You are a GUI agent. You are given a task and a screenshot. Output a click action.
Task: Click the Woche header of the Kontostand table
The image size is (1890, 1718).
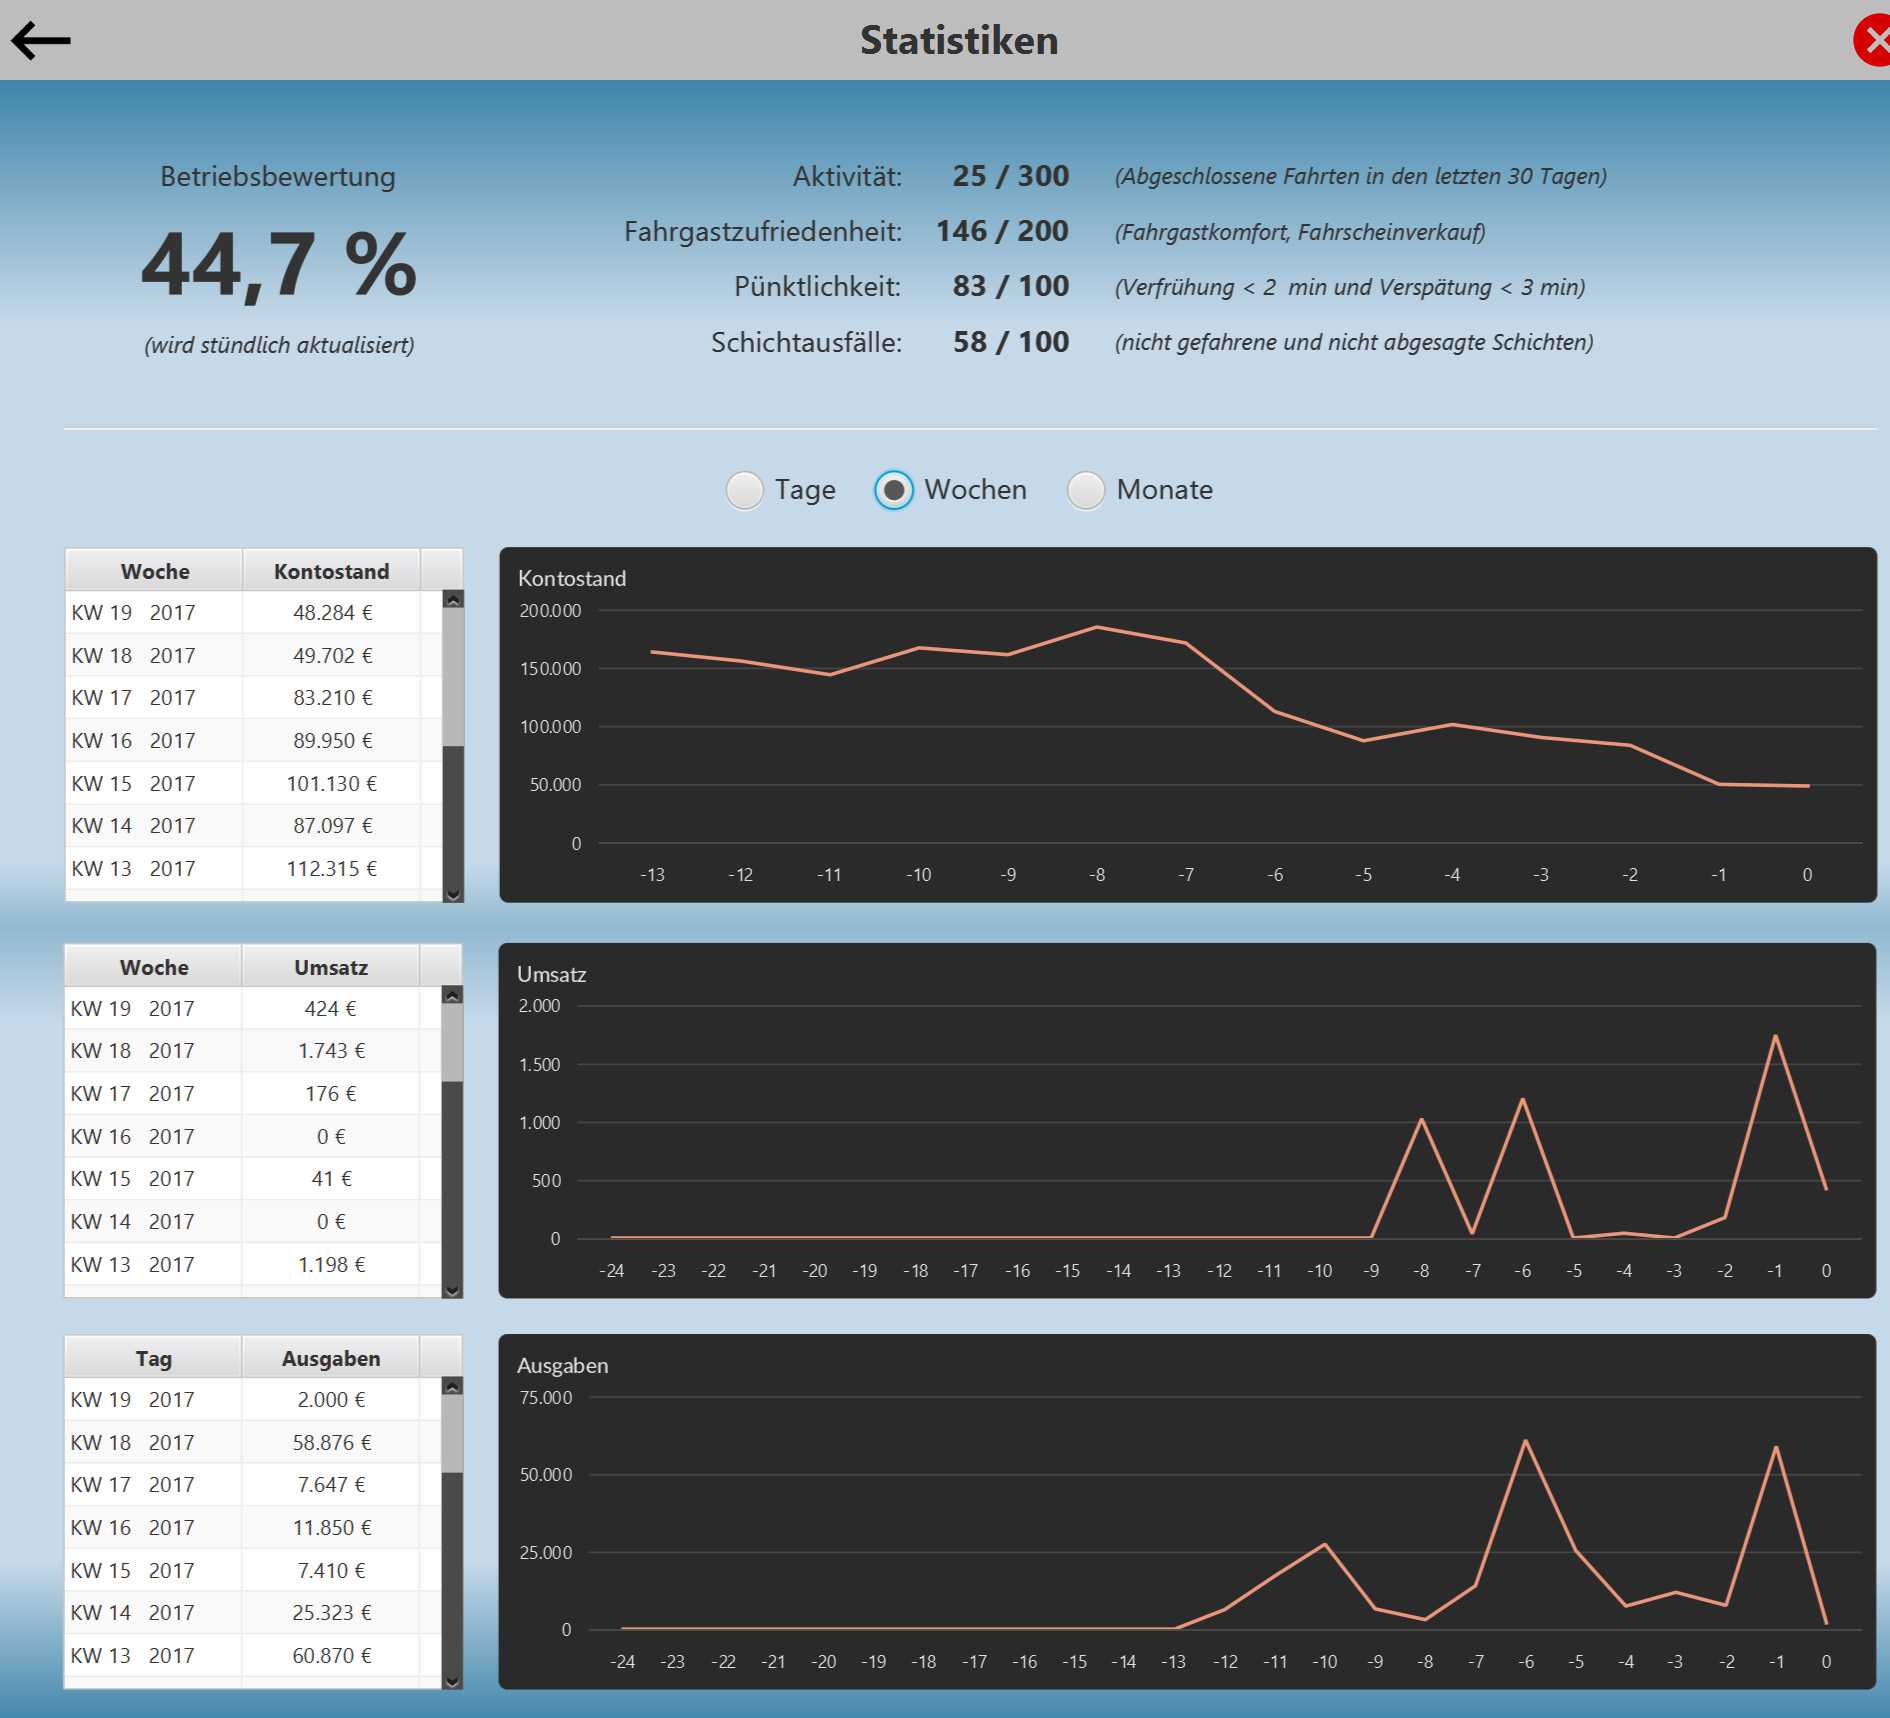[154, 570]
